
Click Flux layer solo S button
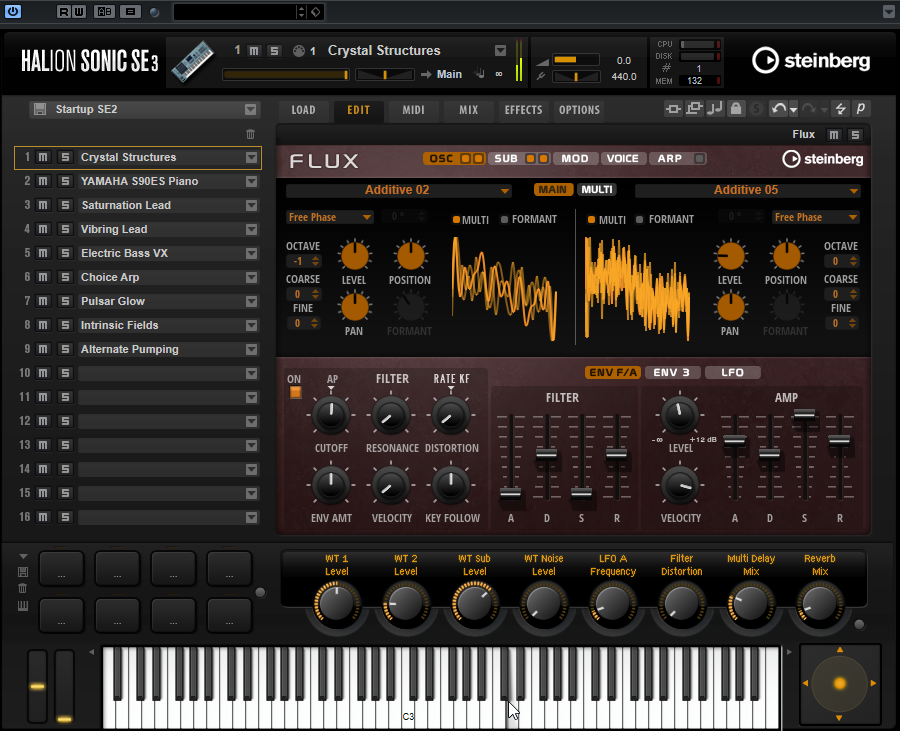[855, 135]
